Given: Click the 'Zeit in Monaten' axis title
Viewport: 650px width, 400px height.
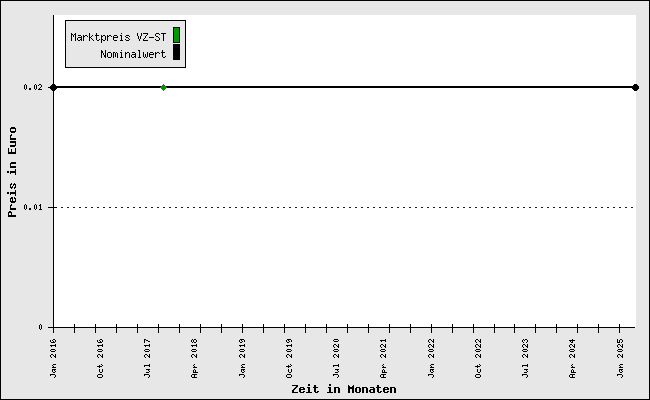Looking at the screenshot, I should pyautogui.click(x=344, y=389).
